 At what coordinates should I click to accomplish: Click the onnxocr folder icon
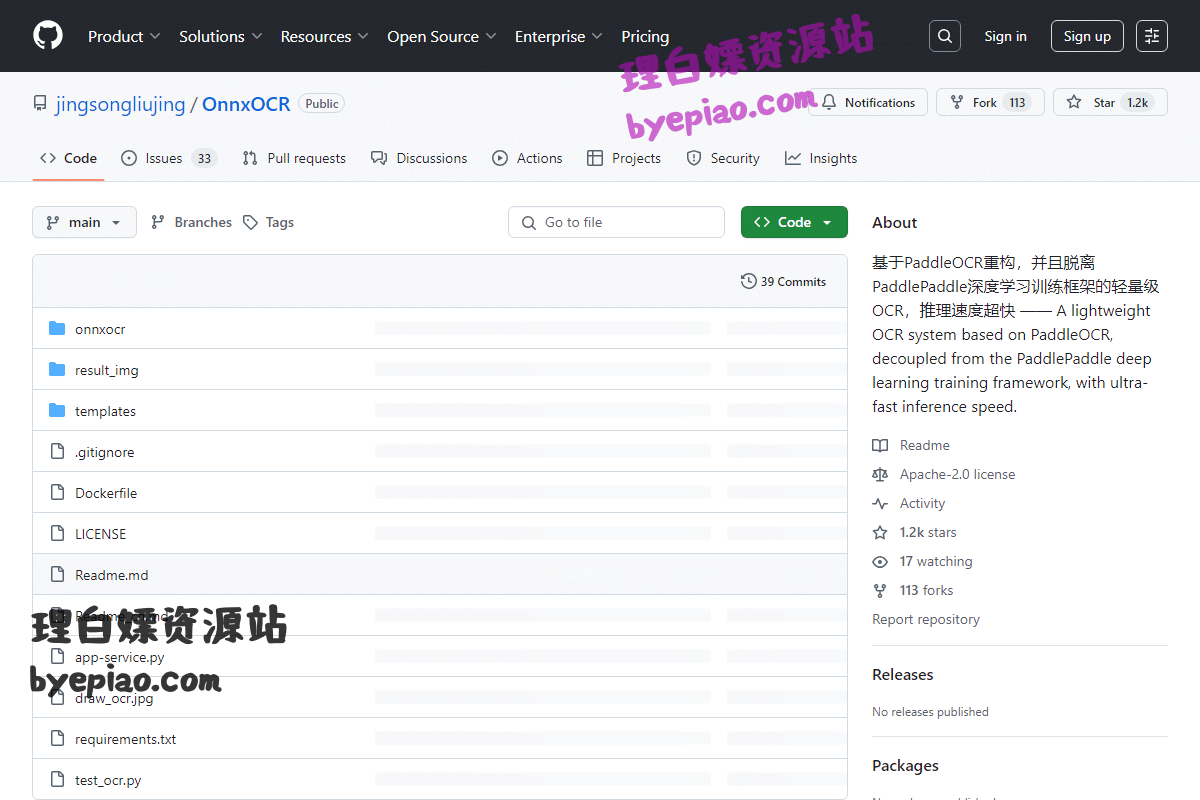[57, 329]
